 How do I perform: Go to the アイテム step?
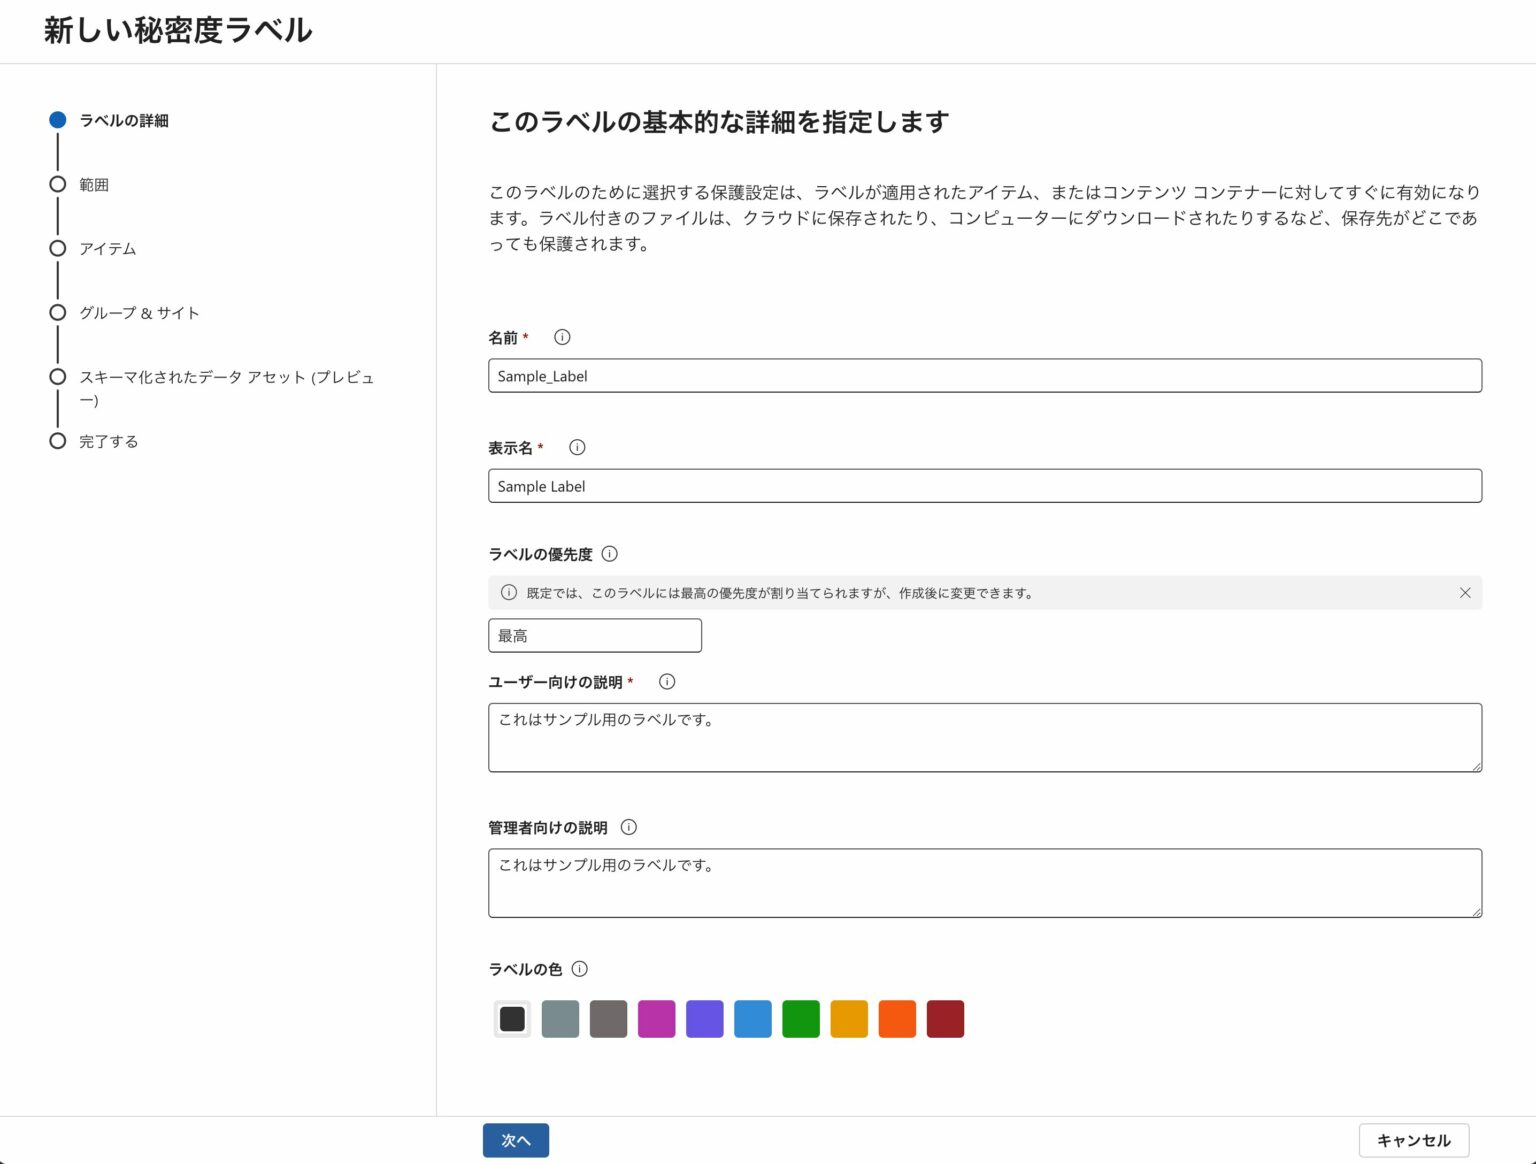[x=108, y=249]
